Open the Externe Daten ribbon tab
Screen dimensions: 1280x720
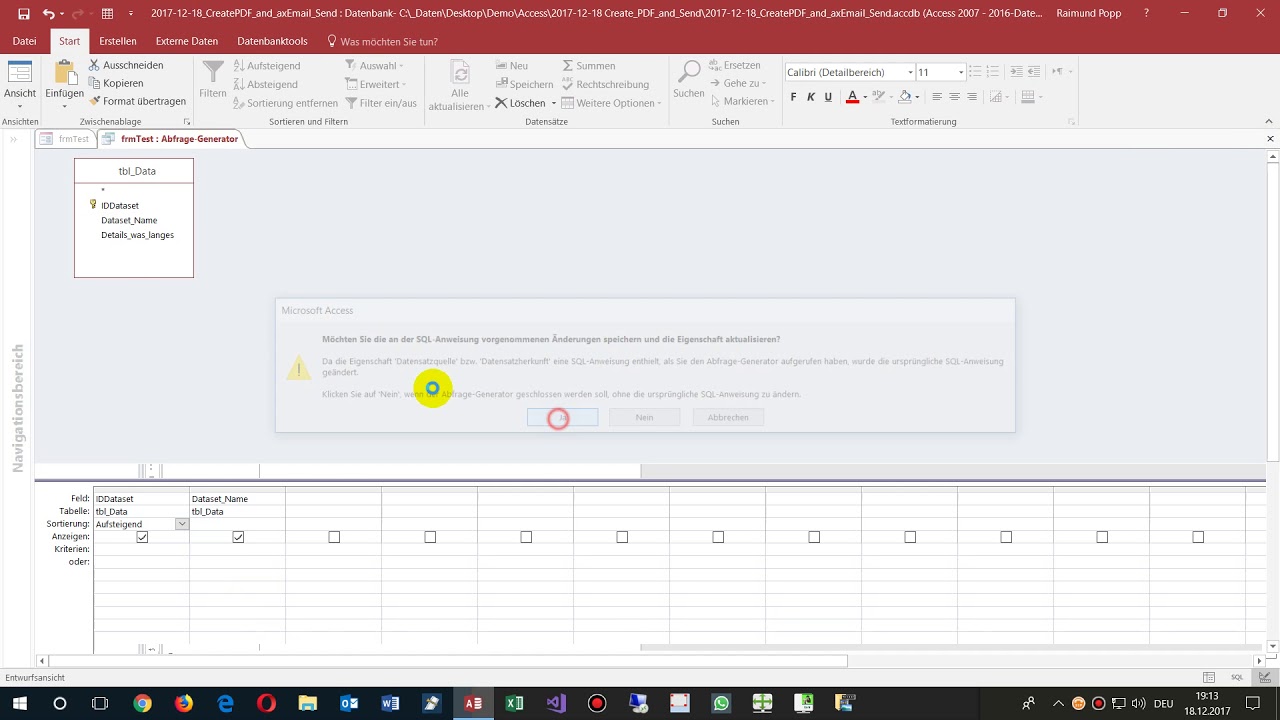coord(187,41)
